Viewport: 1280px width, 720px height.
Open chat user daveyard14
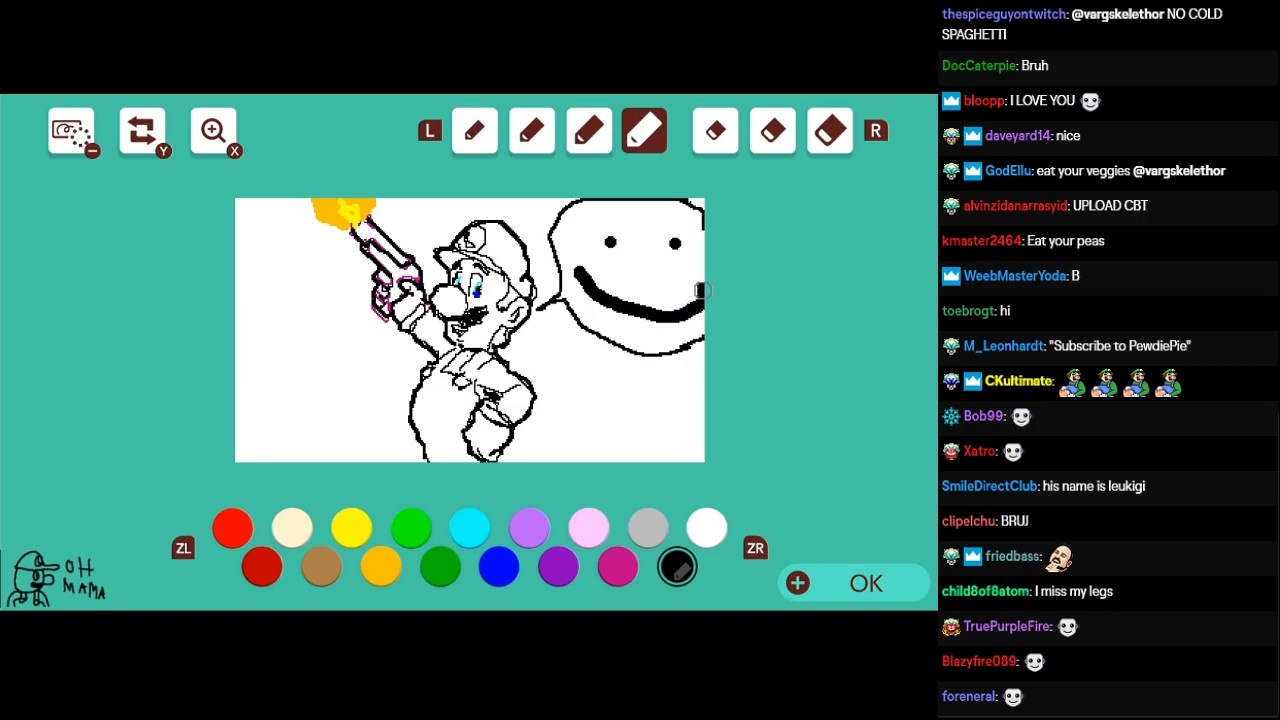point(1018,135)
